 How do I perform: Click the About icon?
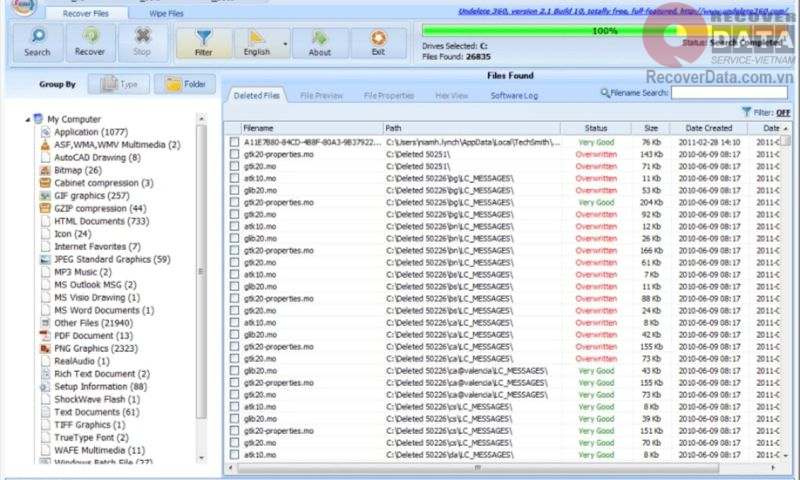coord(320,43)
